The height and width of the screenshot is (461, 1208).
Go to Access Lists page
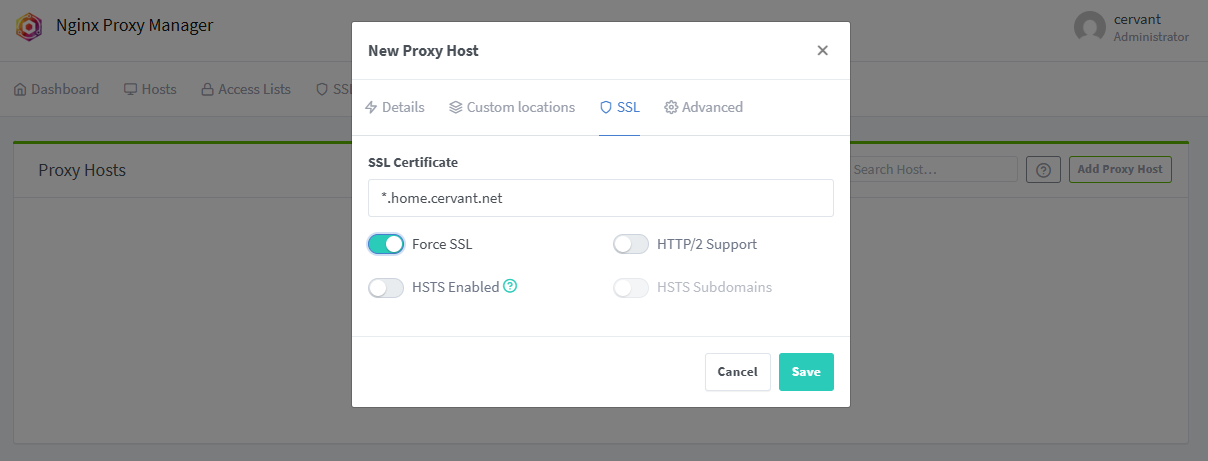click(x=246, y=89)
